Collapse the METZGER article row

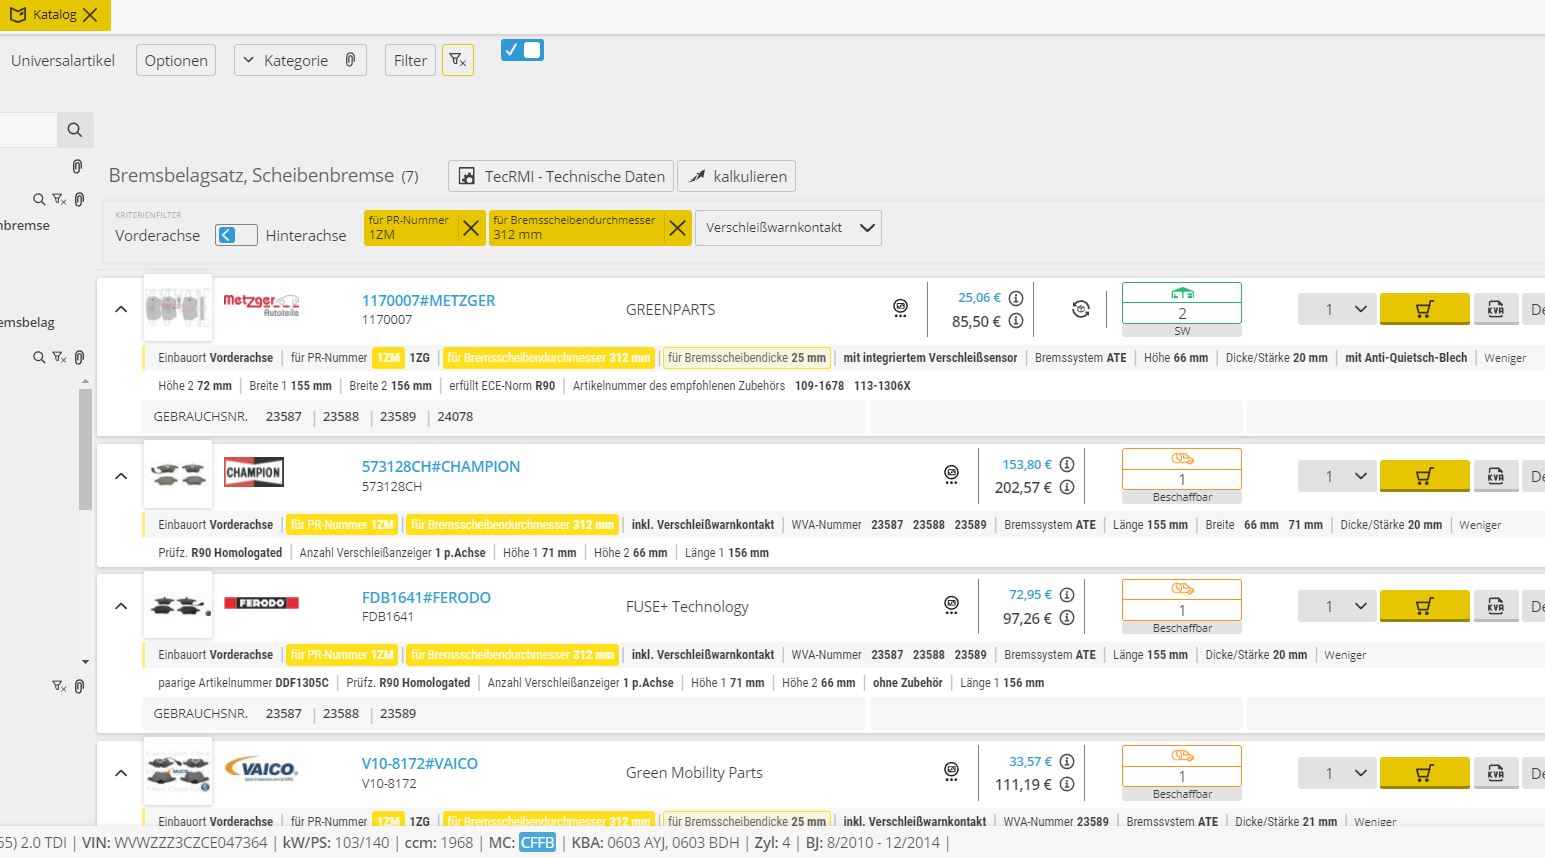[x=121, y=309]
